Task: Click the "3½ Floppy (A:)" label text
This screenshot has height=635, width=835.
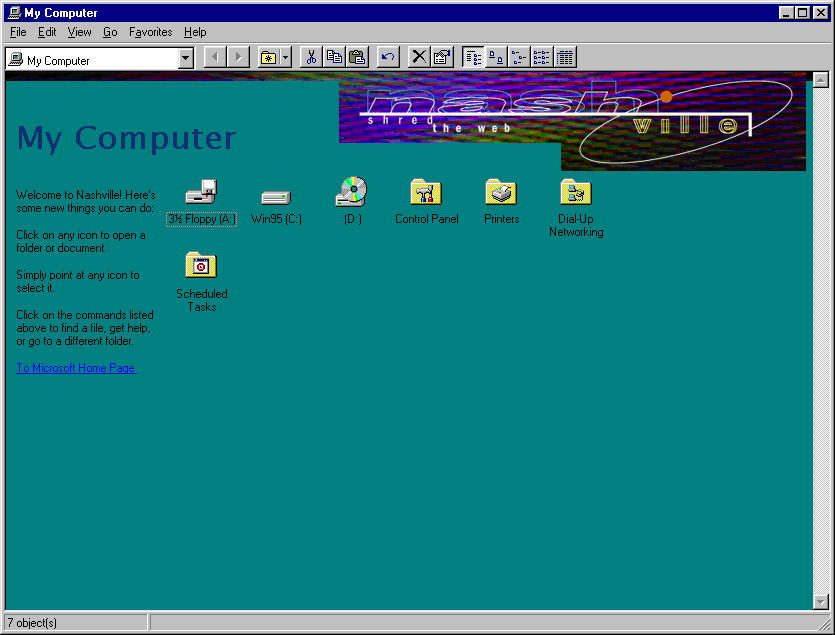Action: click(201, 219)
